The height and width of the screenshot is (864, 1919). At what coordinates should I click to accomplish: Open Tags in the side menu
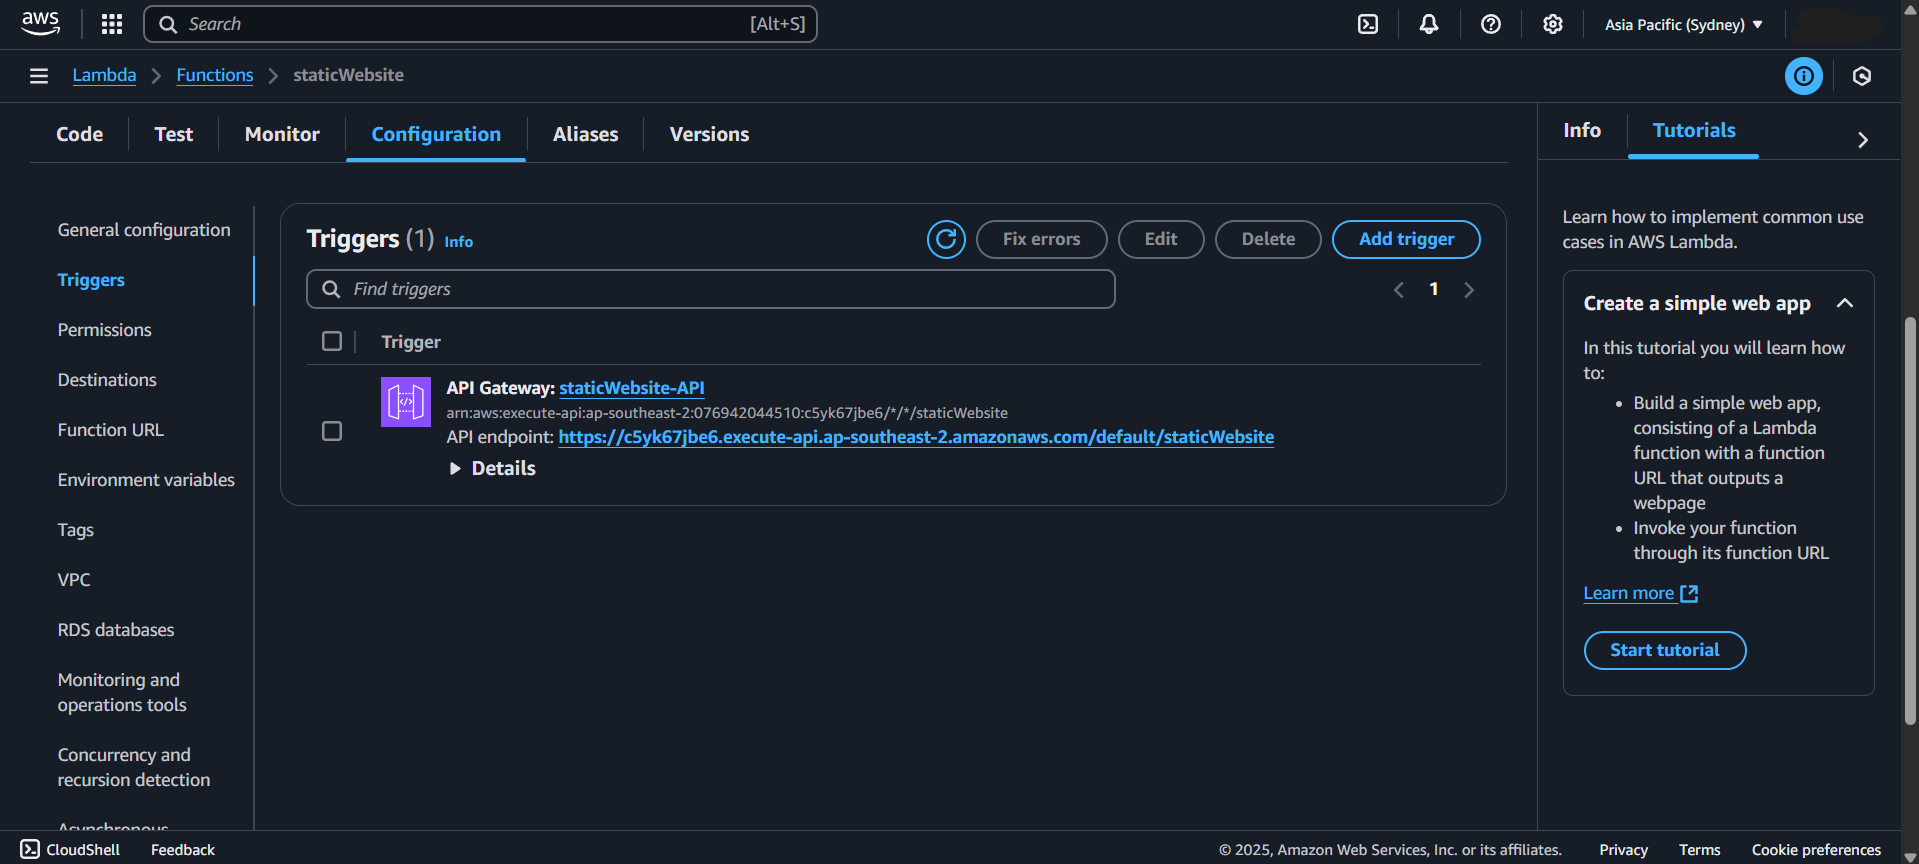pyautogui.click(x=76, y=530)
